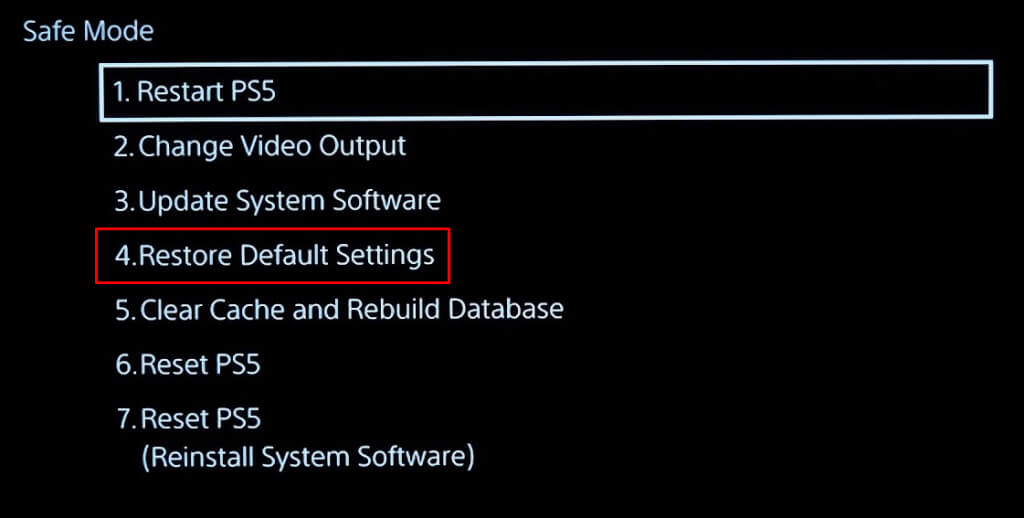Click the number 7 in the list
Image resolution: width=1024 pixels, height=518 pixels.
pyautogui.click(x=122, y=418)
